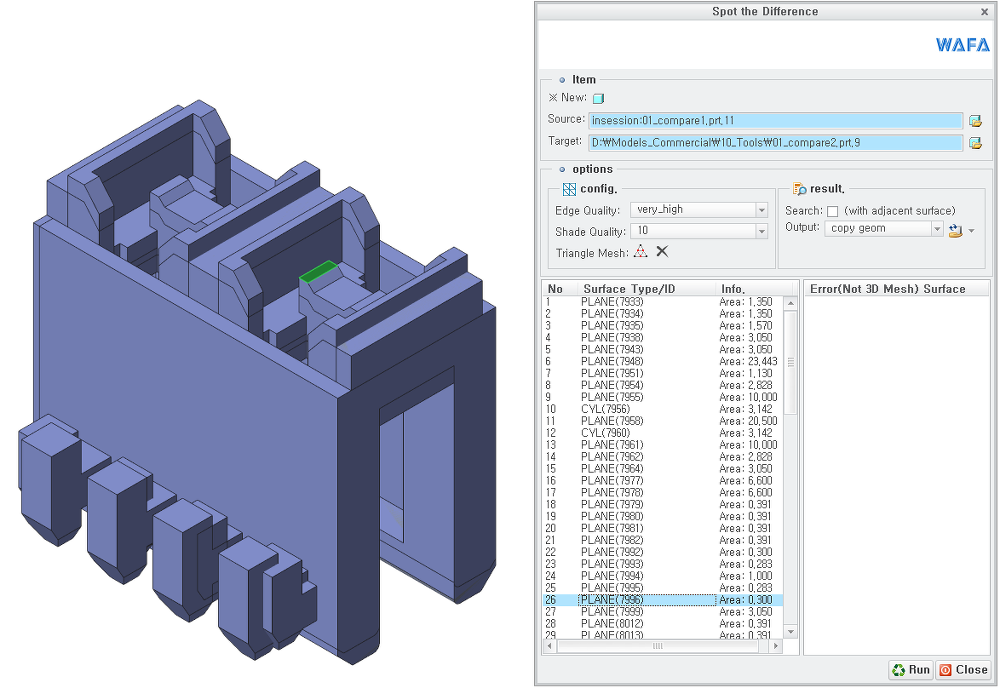The image size is (1000, 688).
Task: Click the Info. column header
Action: tap(733, 289)
